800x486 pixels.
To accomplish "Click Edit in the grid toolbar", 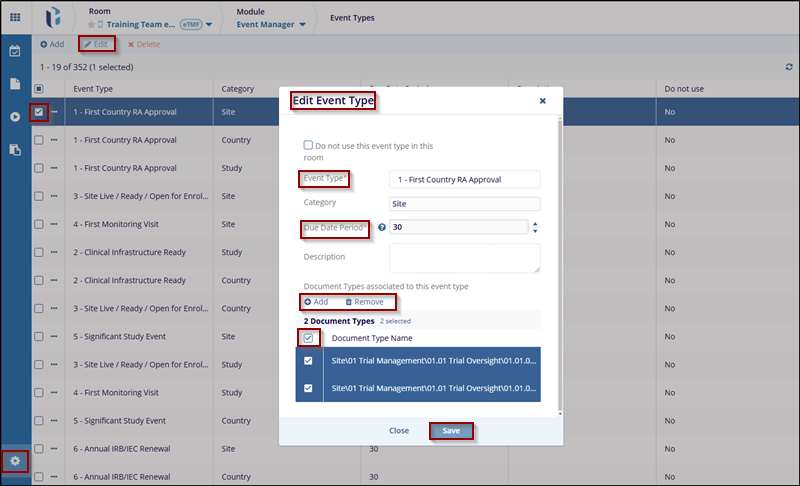I will coord(96,44).
